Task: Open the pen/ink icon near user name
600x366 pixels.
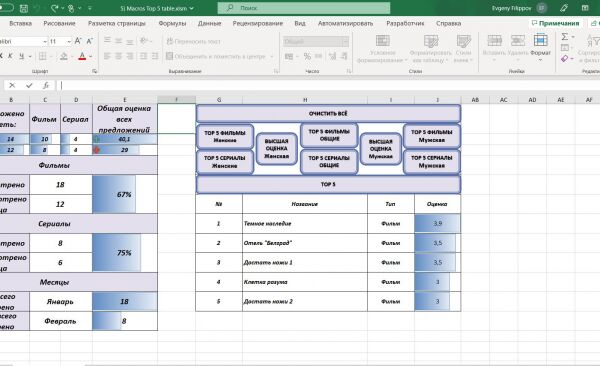Action: [564, 8]
